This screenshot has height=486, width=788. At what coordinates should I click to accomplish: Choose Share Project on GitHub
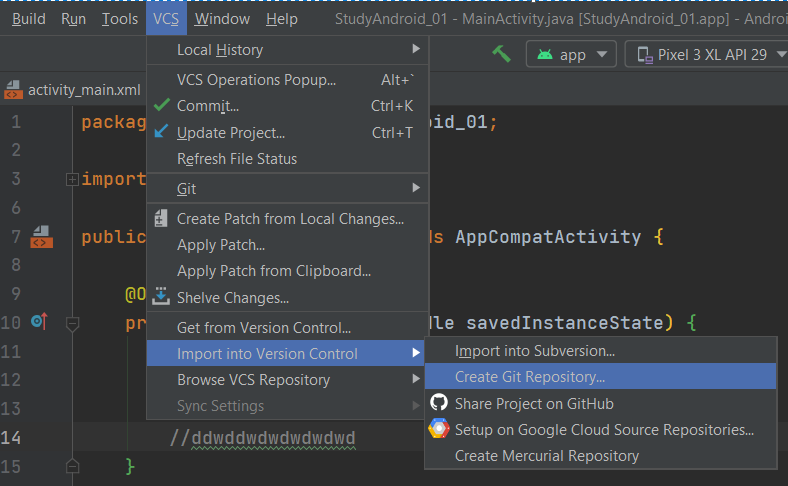click(x=601, y=404)
